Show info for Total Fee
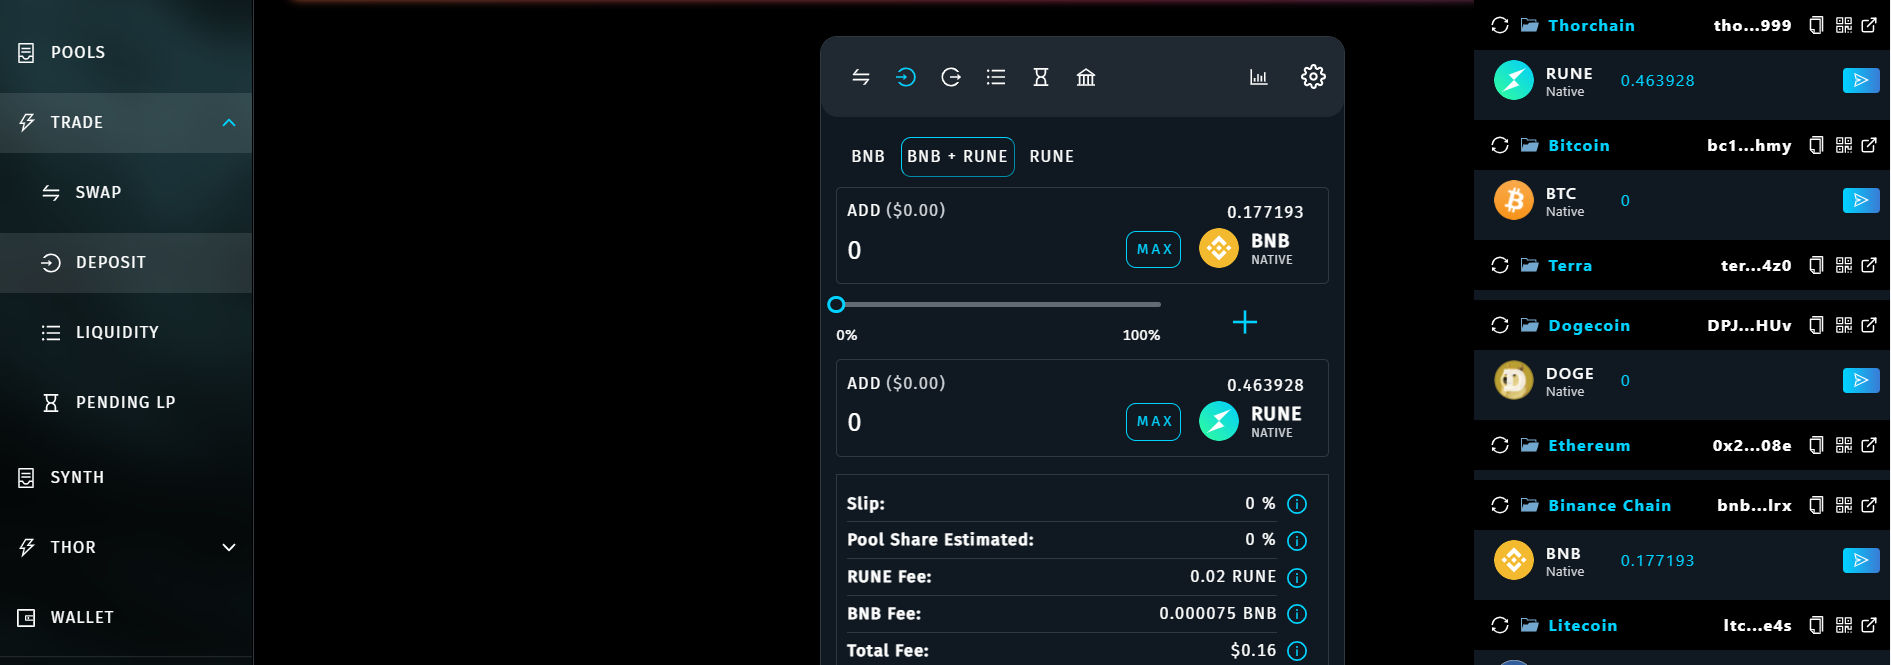Screen dimensions: 1891x665 click(1297, 651)
